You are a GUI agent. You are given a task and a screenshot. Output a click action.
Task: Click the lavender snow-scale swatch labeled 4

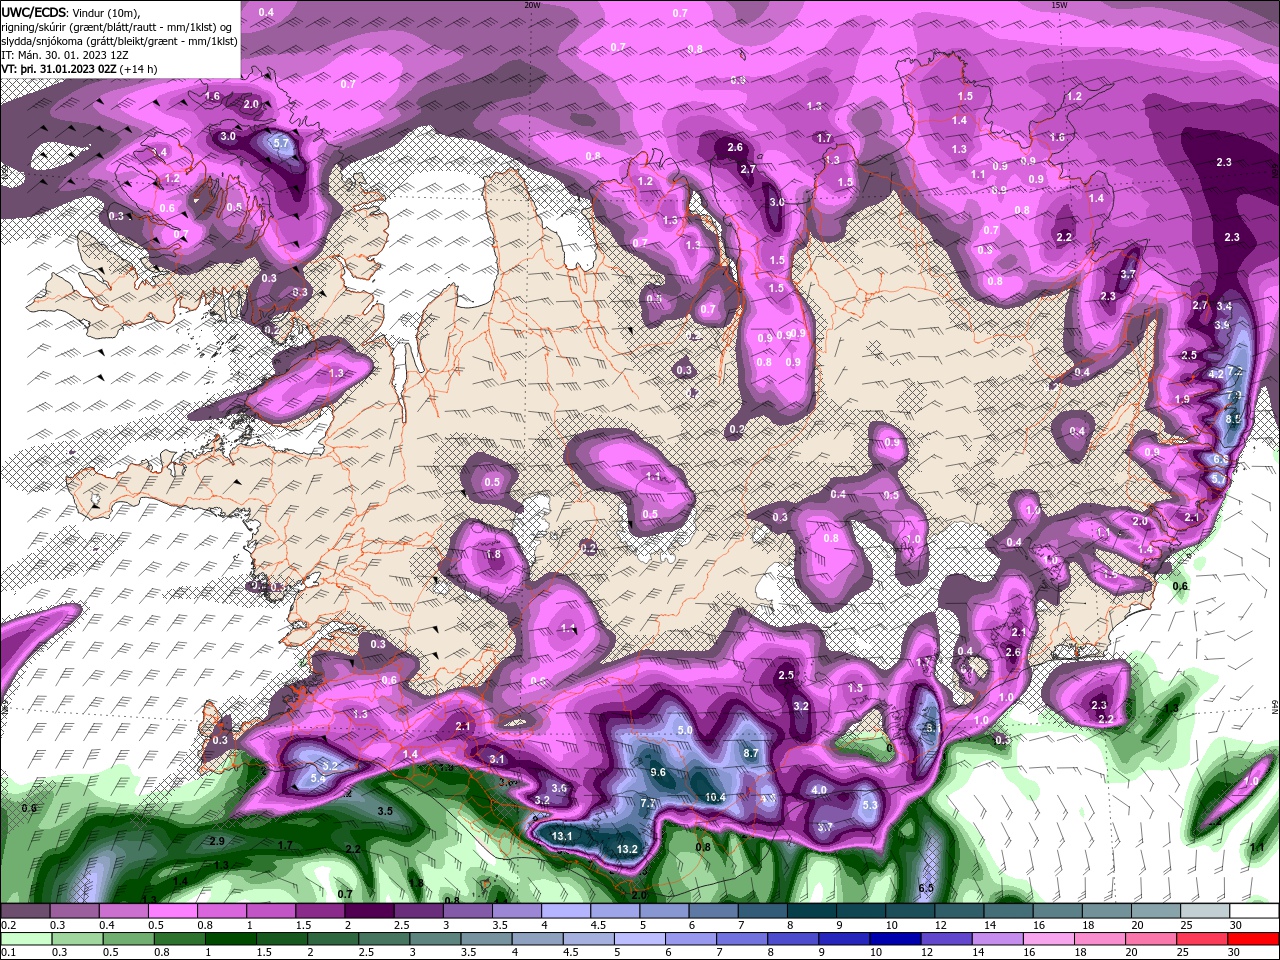566,910
